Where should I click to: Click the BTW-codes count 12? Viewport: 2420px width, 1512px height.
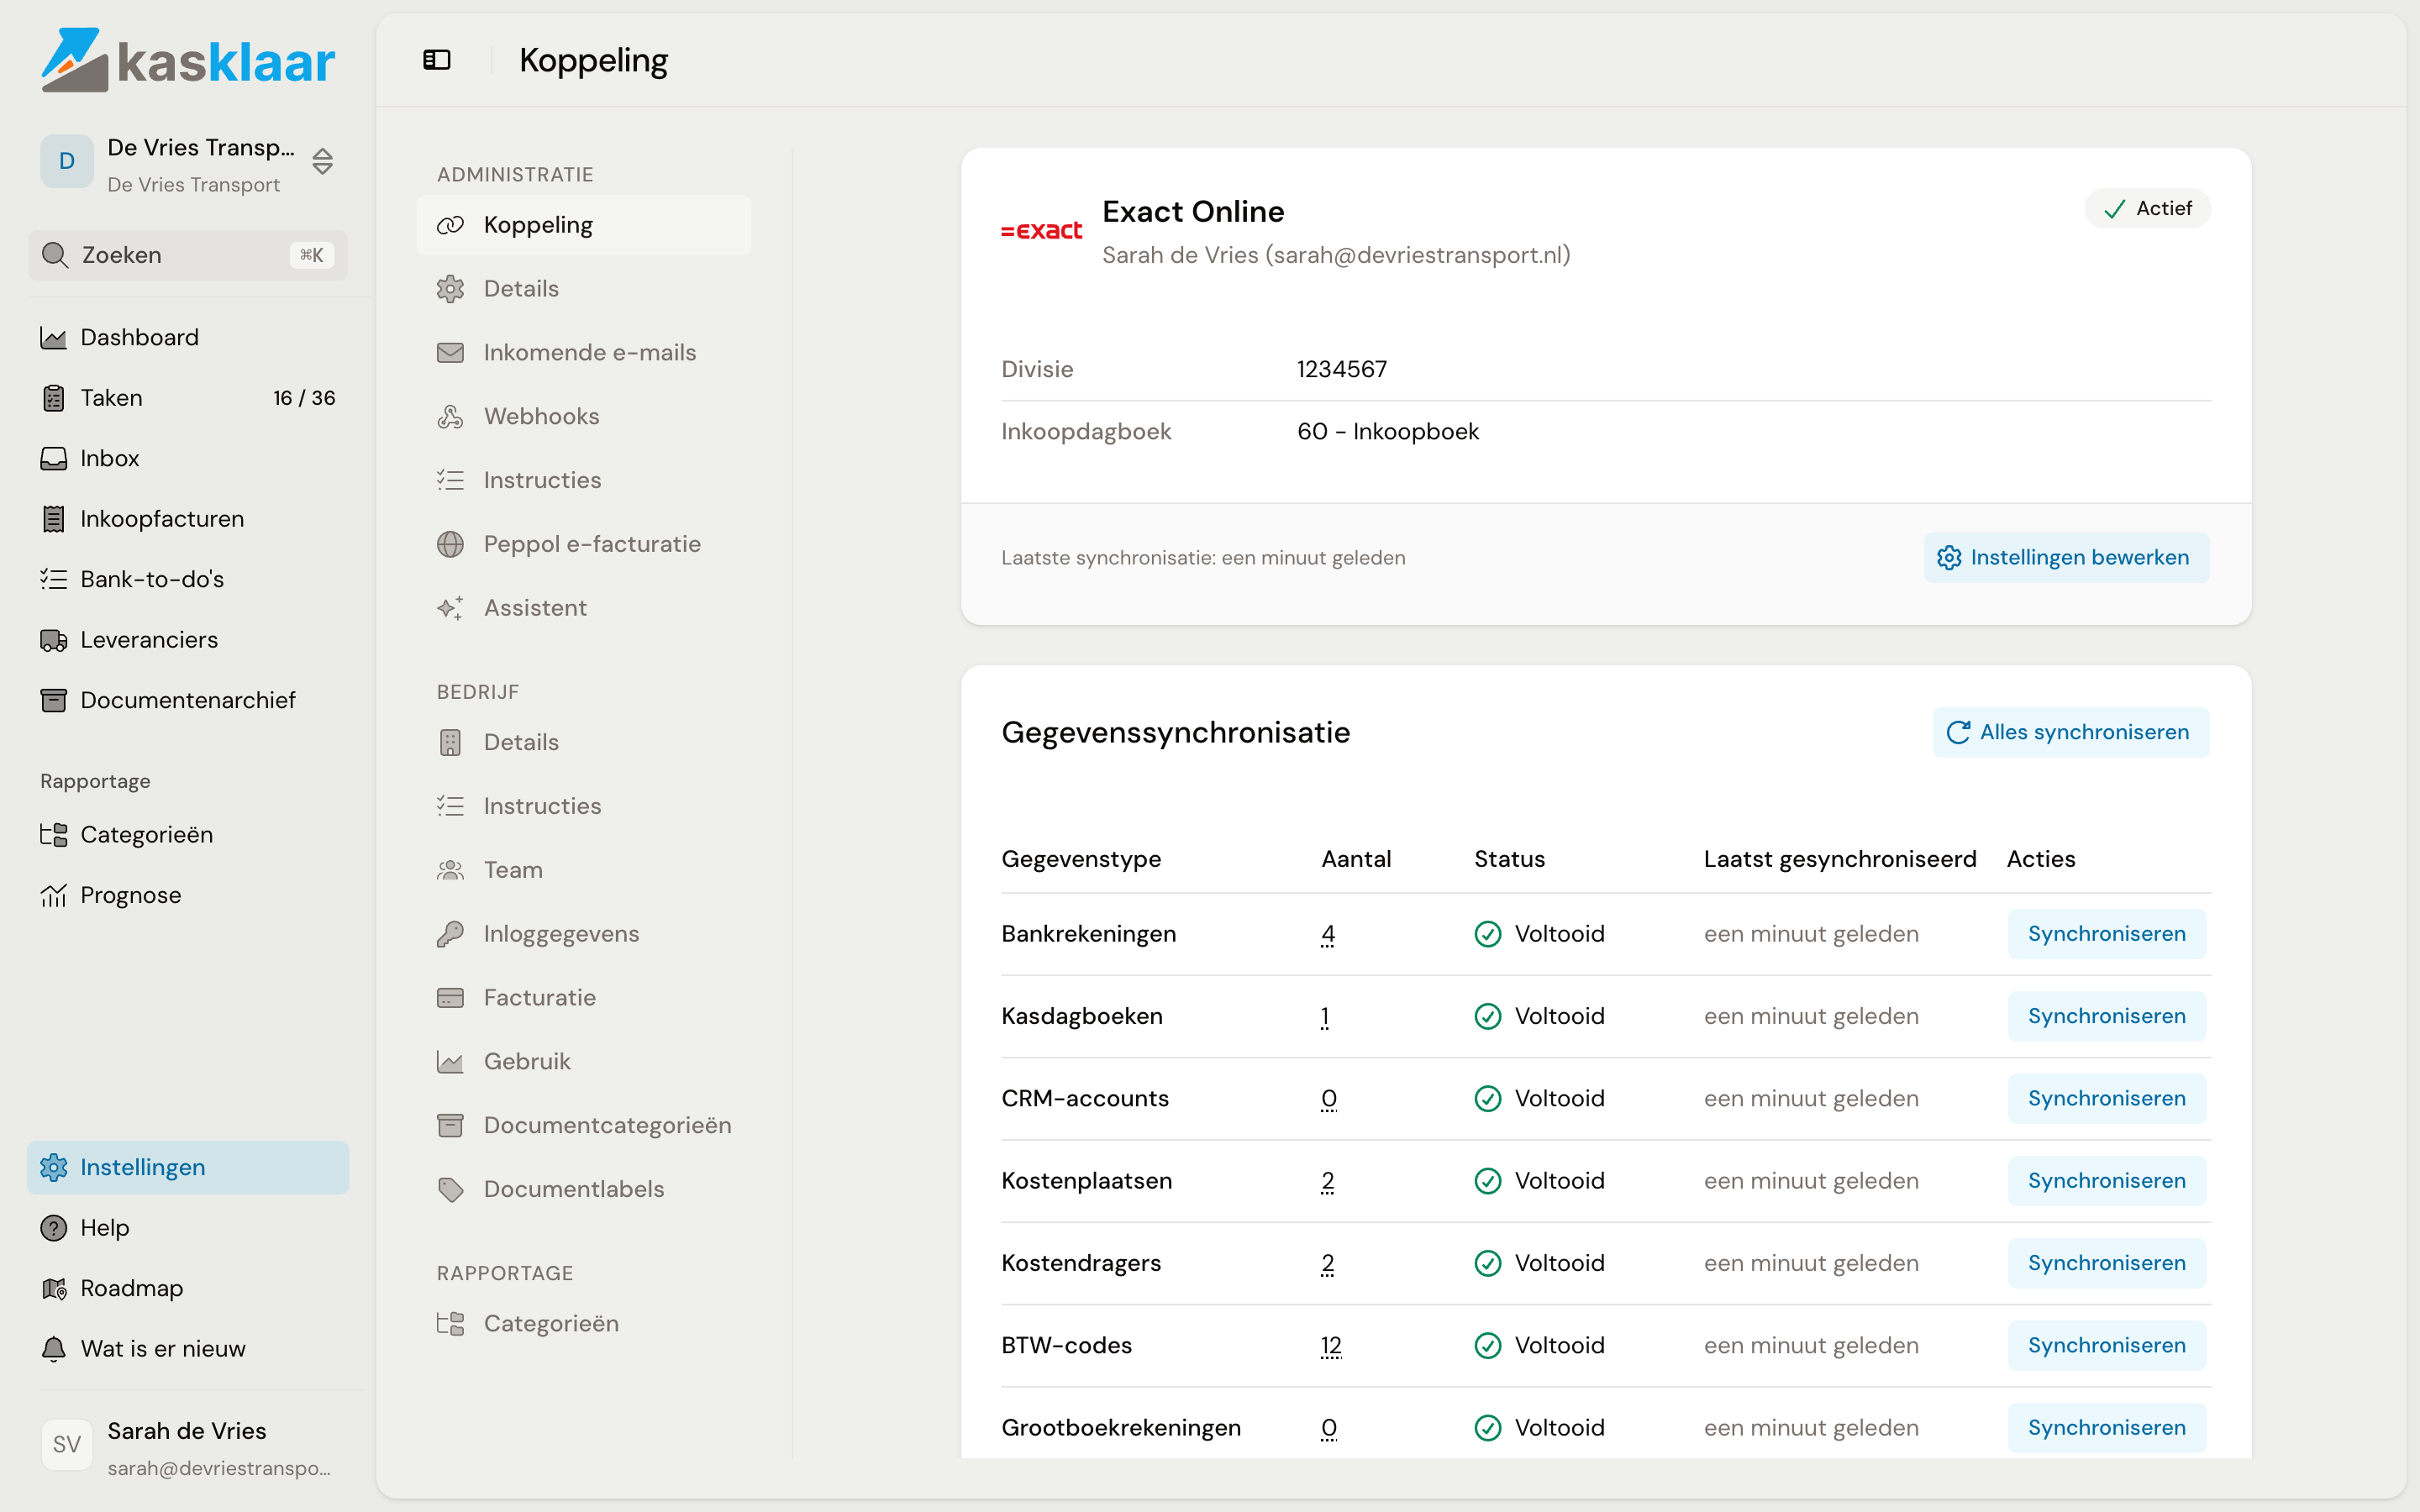[x=1331, y=1346]
